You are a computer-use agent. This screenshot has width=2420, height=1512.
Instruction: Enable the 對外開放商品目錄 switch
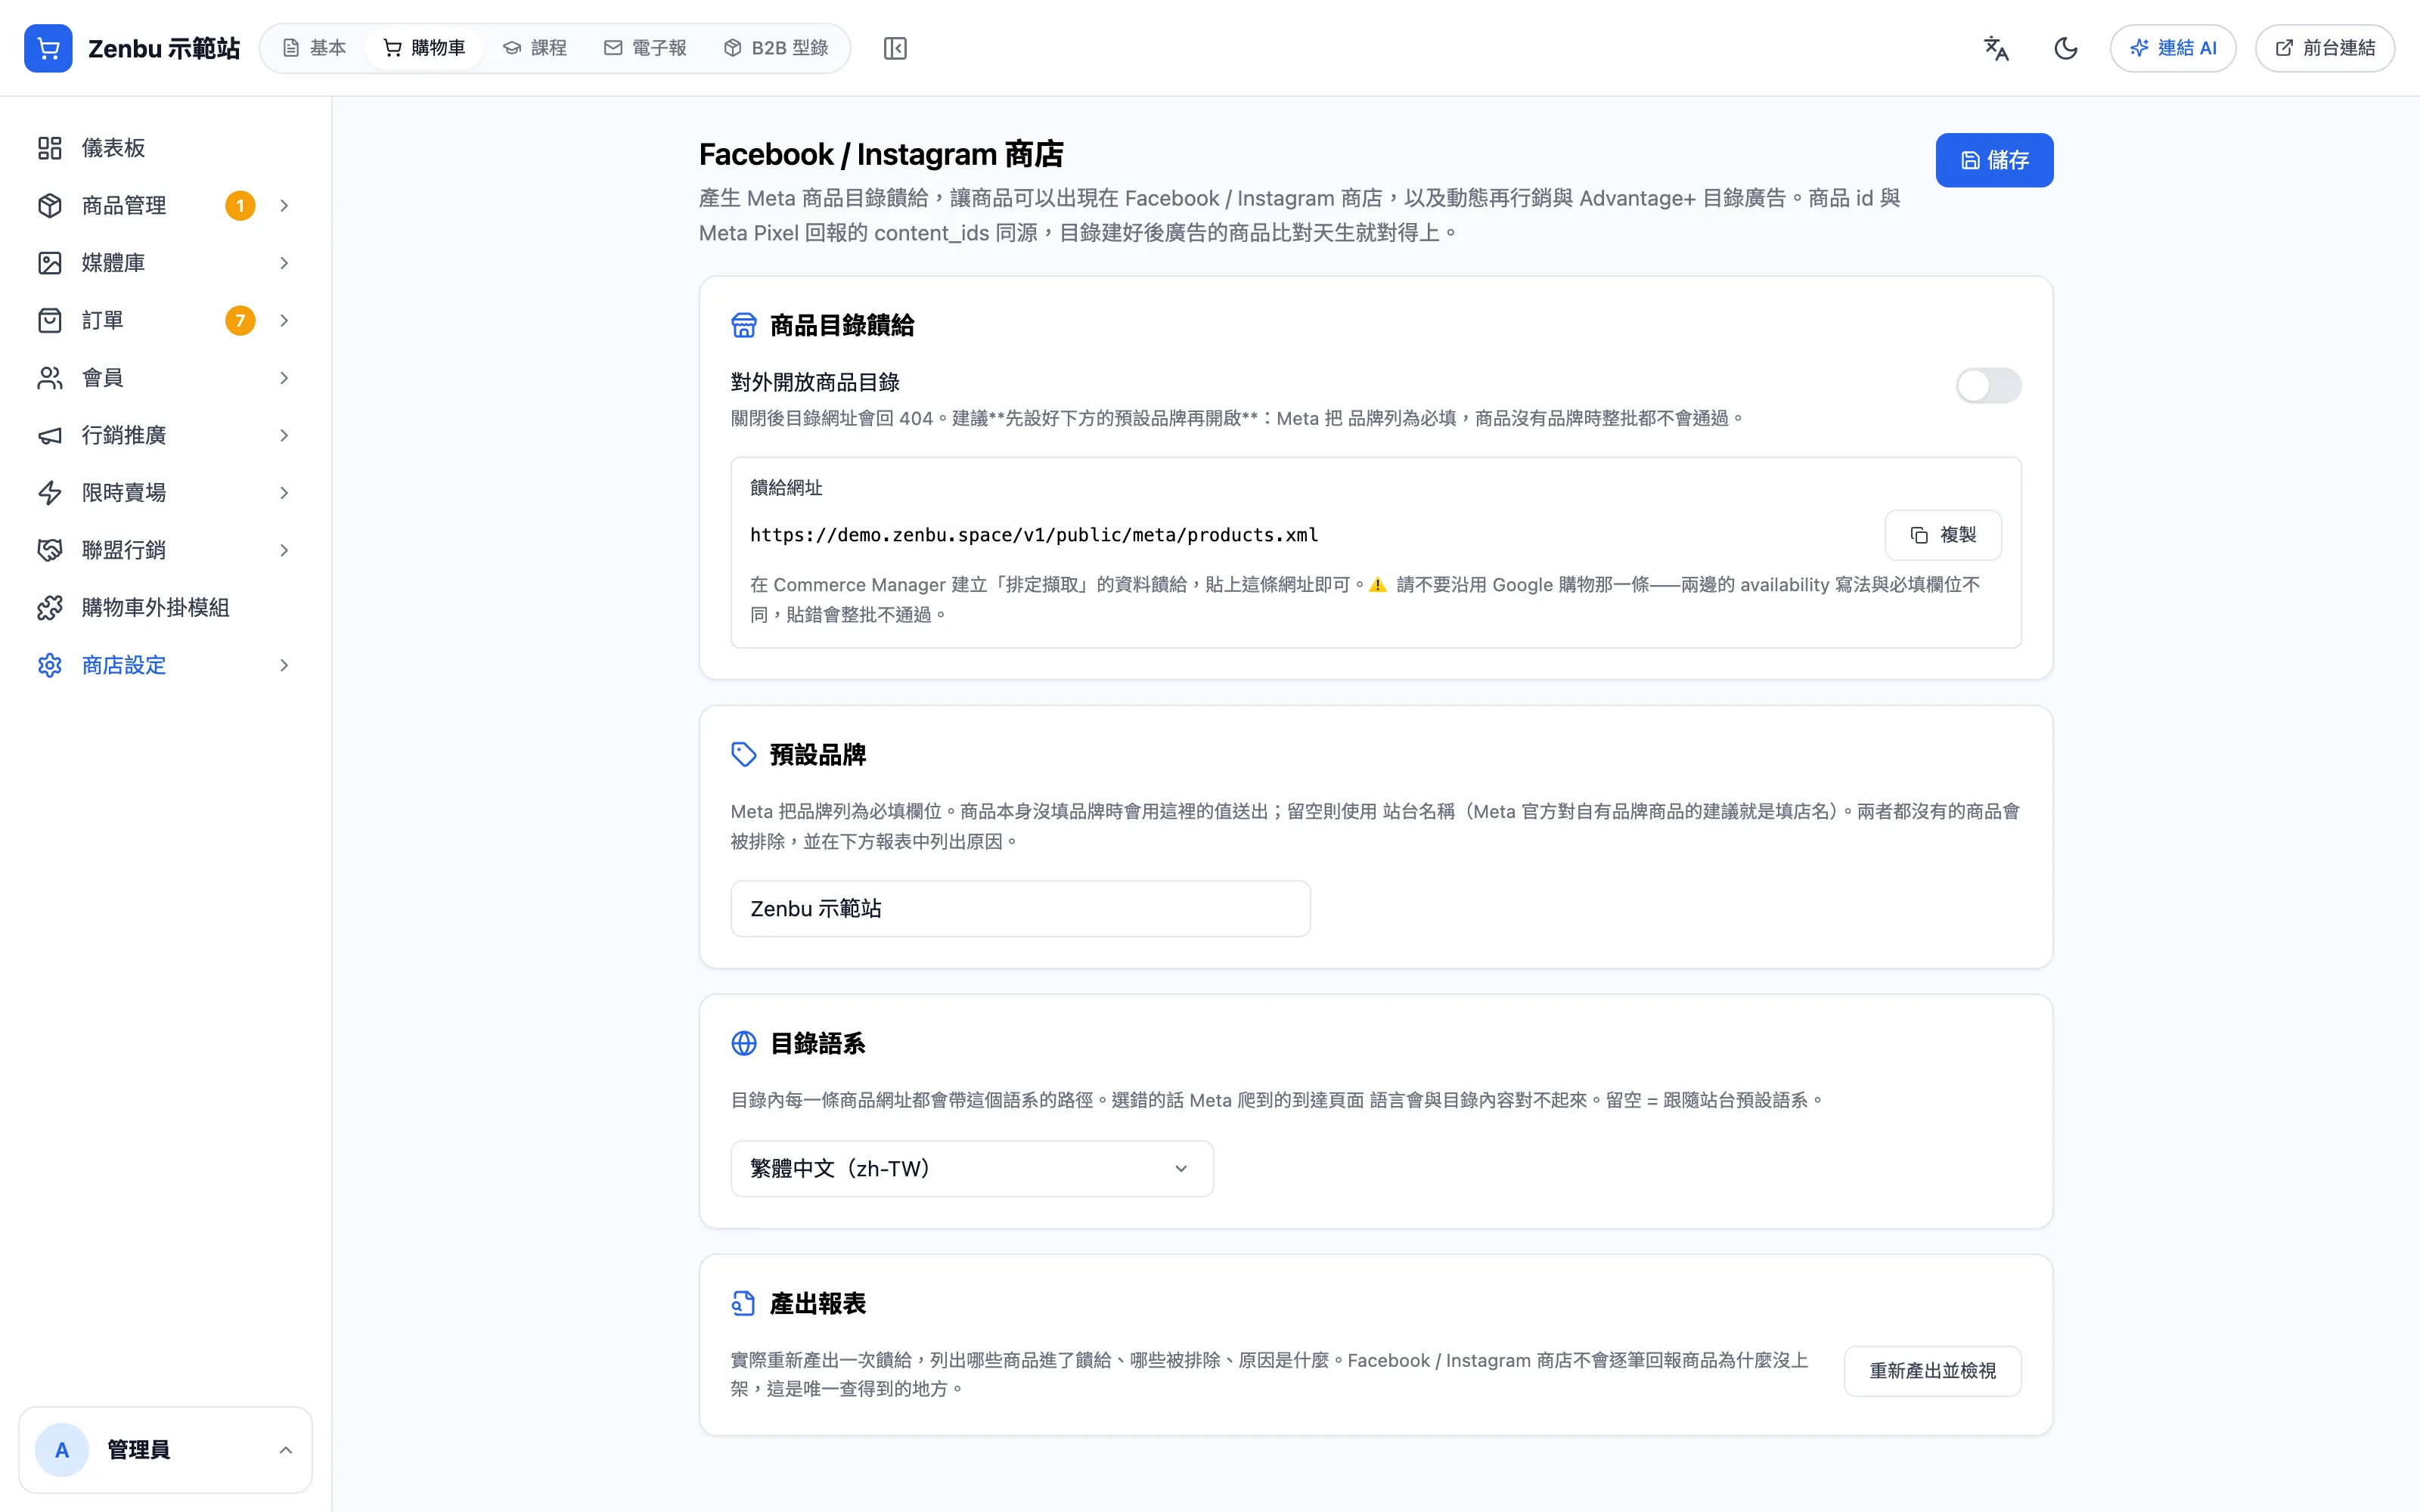[1988, 385]
